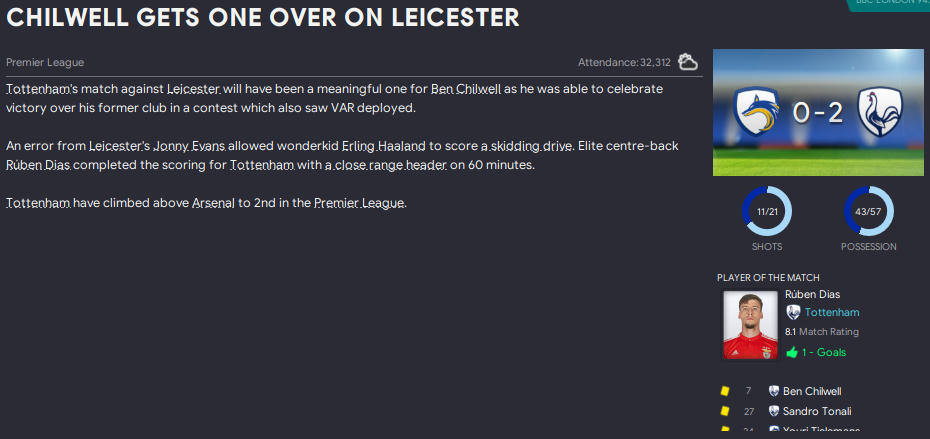The image size is (930, 439).
Task: Open Rúben Dias portrait photo
Action: [x=750, y=325]
